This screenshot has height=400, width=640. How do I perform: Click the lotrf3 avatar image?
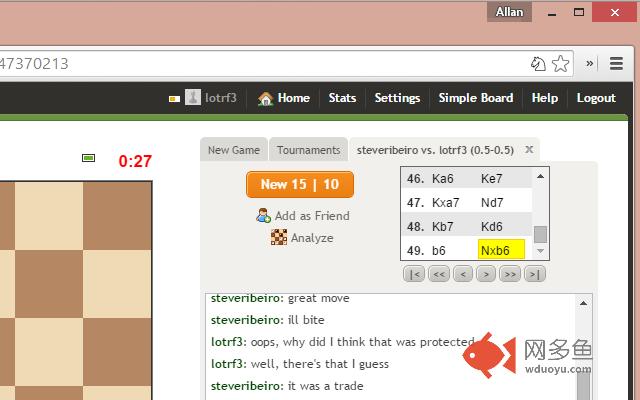pyautogui.click(x=193, y=98)
